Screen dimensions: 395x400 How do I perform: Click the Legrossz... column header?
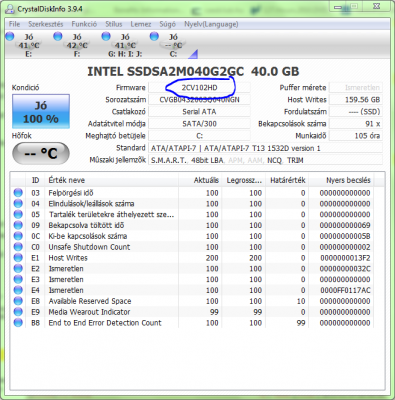[x=244, y=180]
